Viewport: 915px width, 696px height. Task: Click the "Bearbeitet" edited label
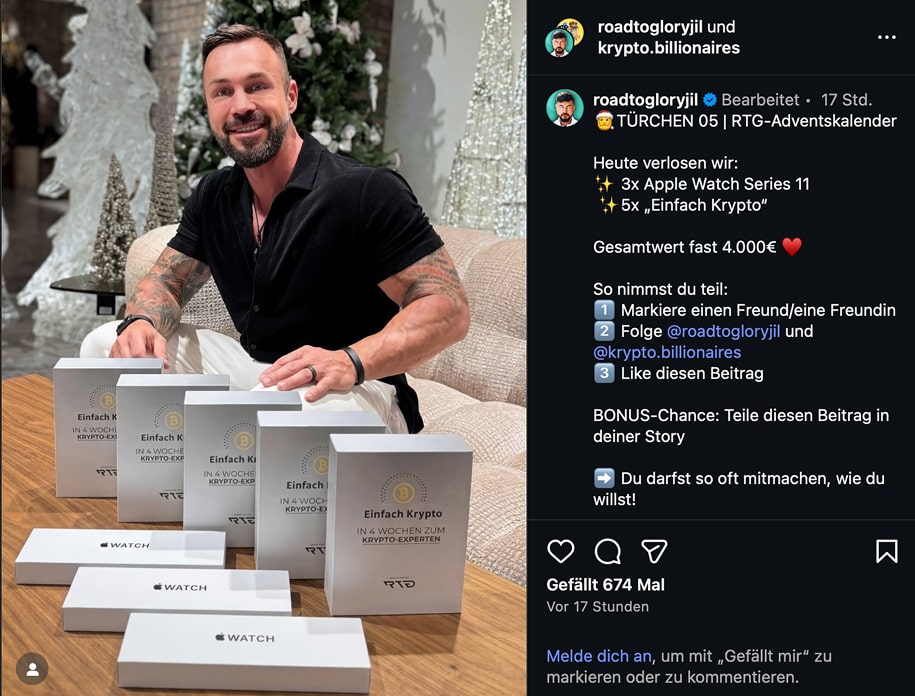(x=760, y=100)
